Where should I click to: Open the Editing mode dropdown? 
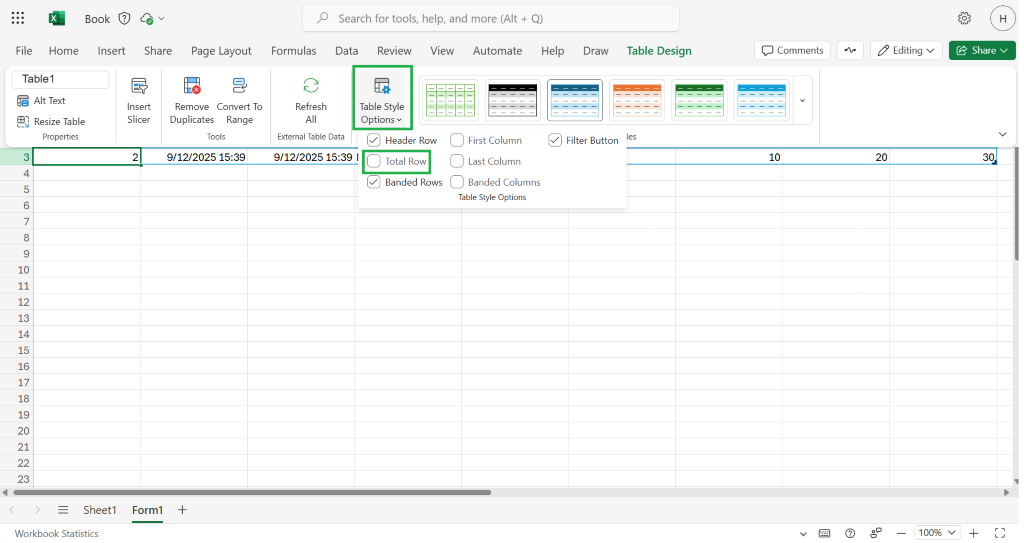tap(906, 50)
